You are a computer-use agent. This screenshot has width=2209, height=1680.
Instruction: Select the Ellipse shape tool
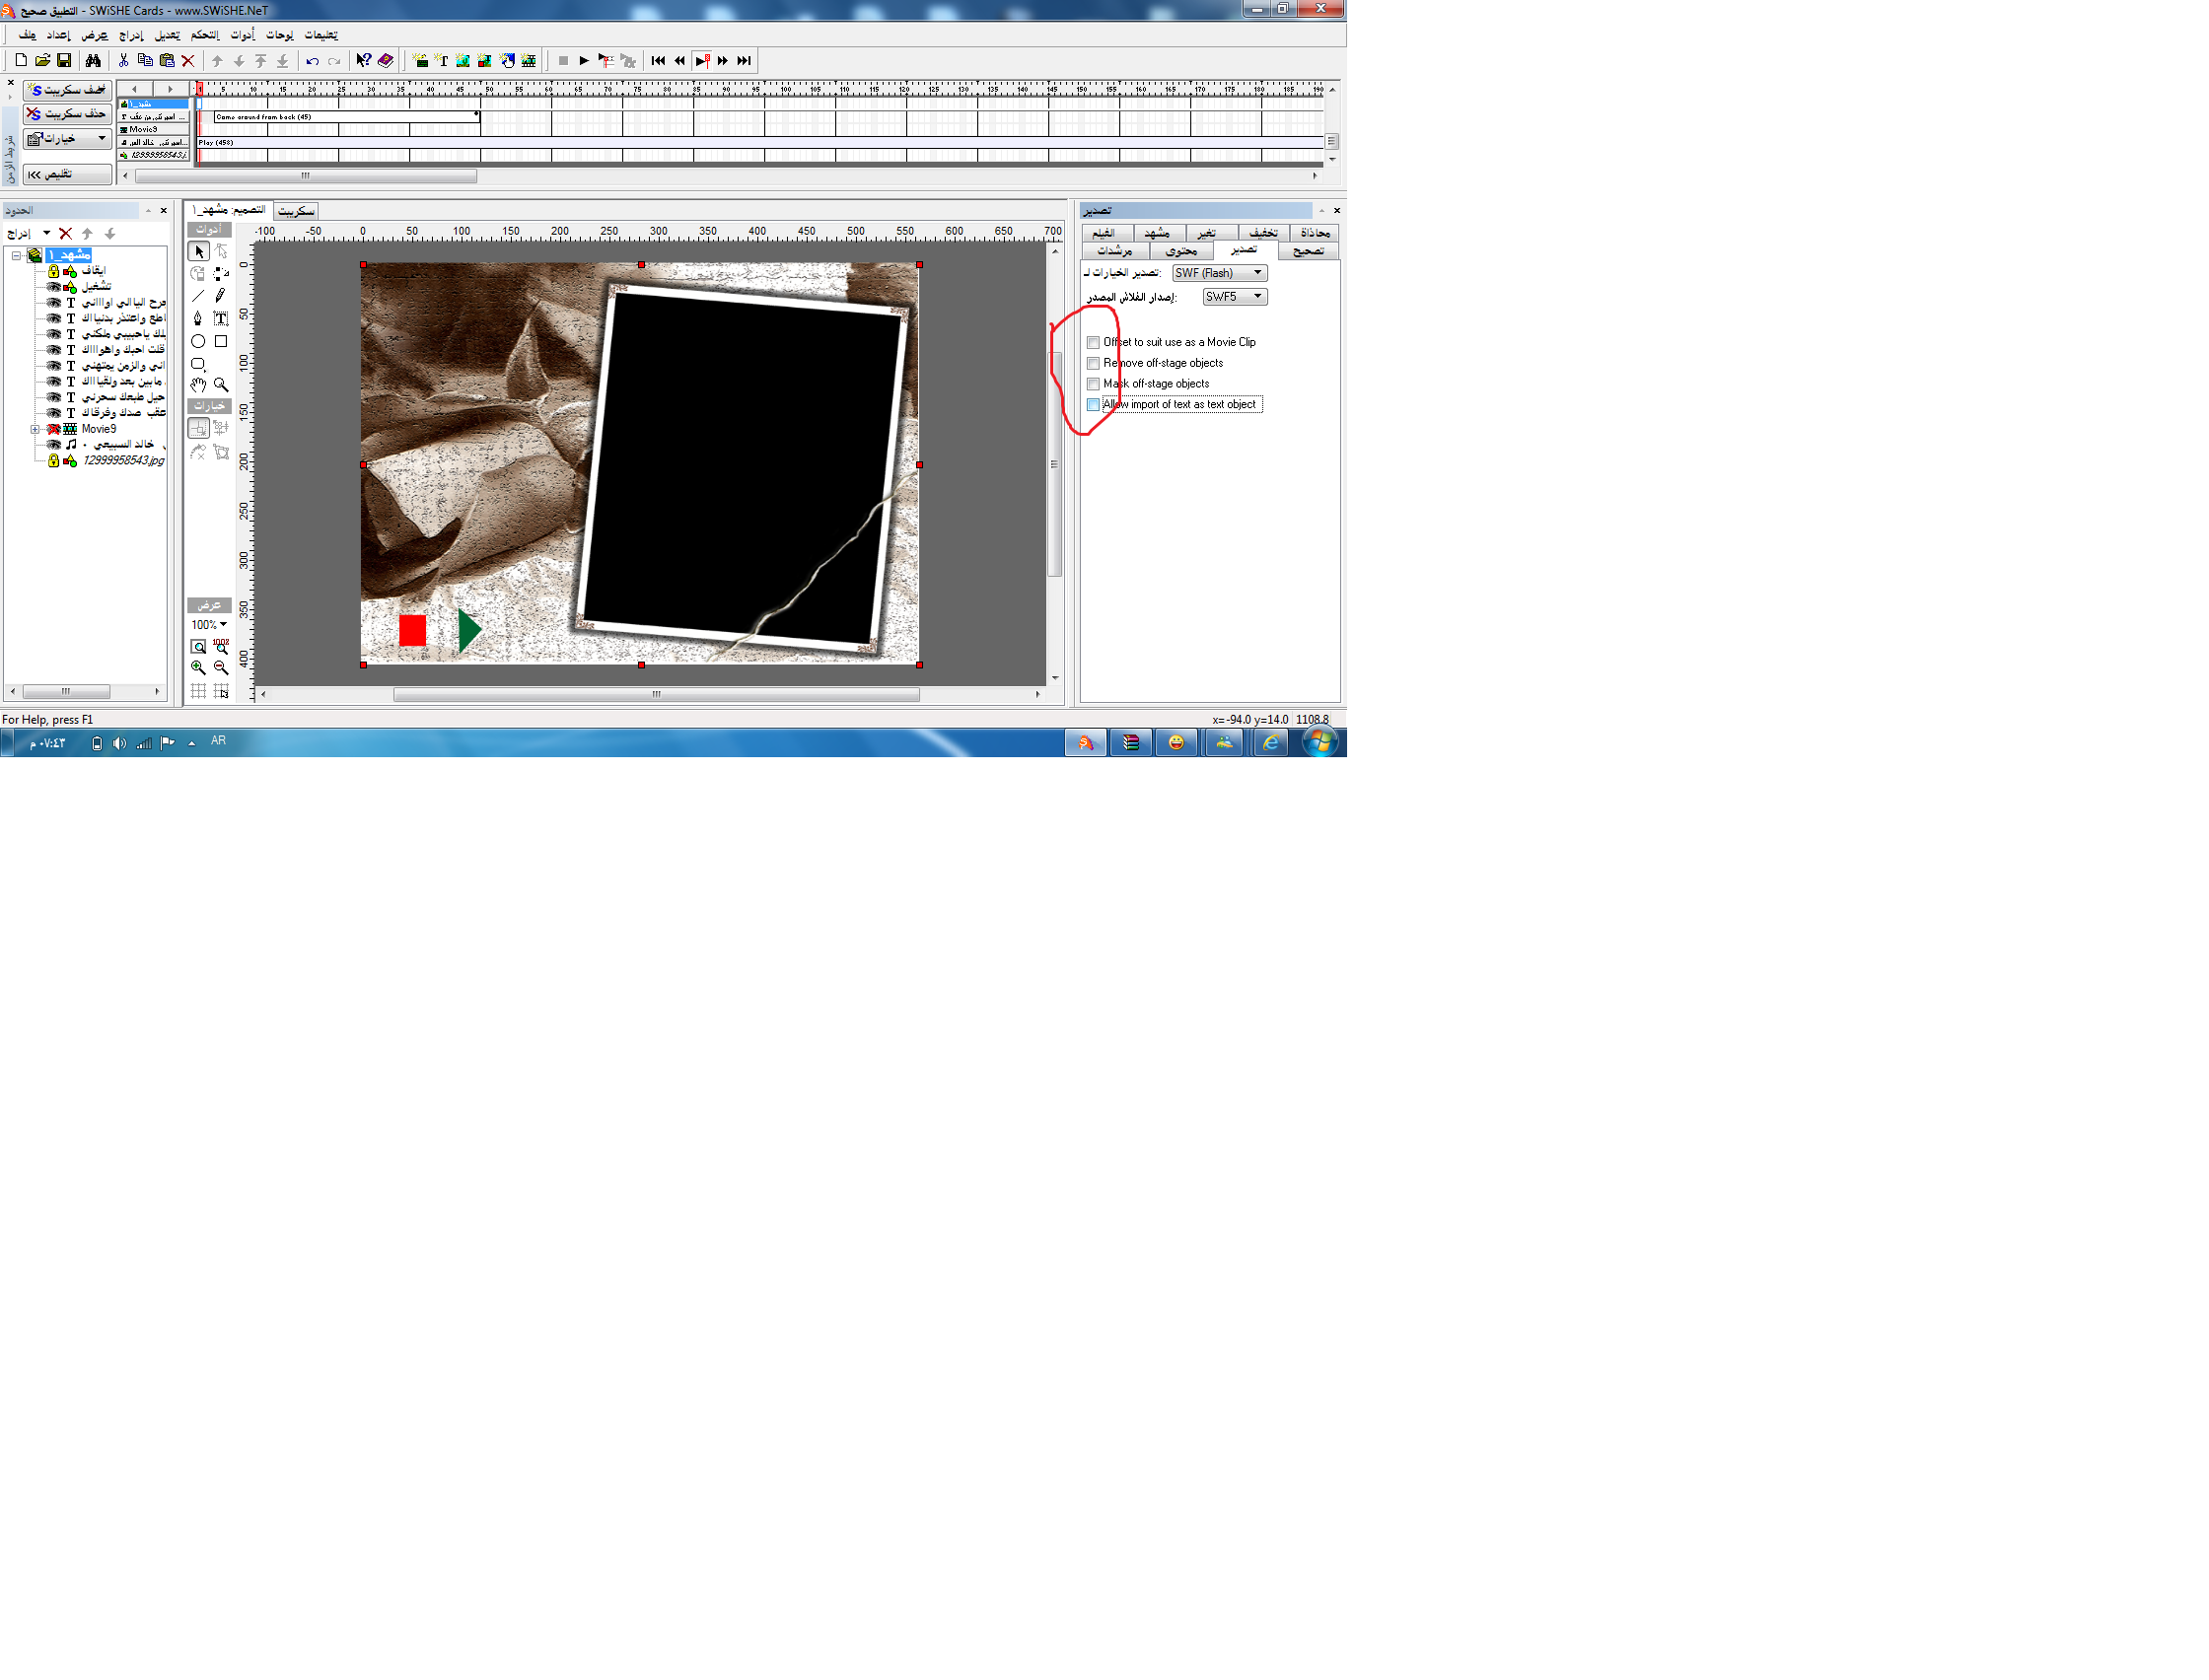(x=198, y=342)
